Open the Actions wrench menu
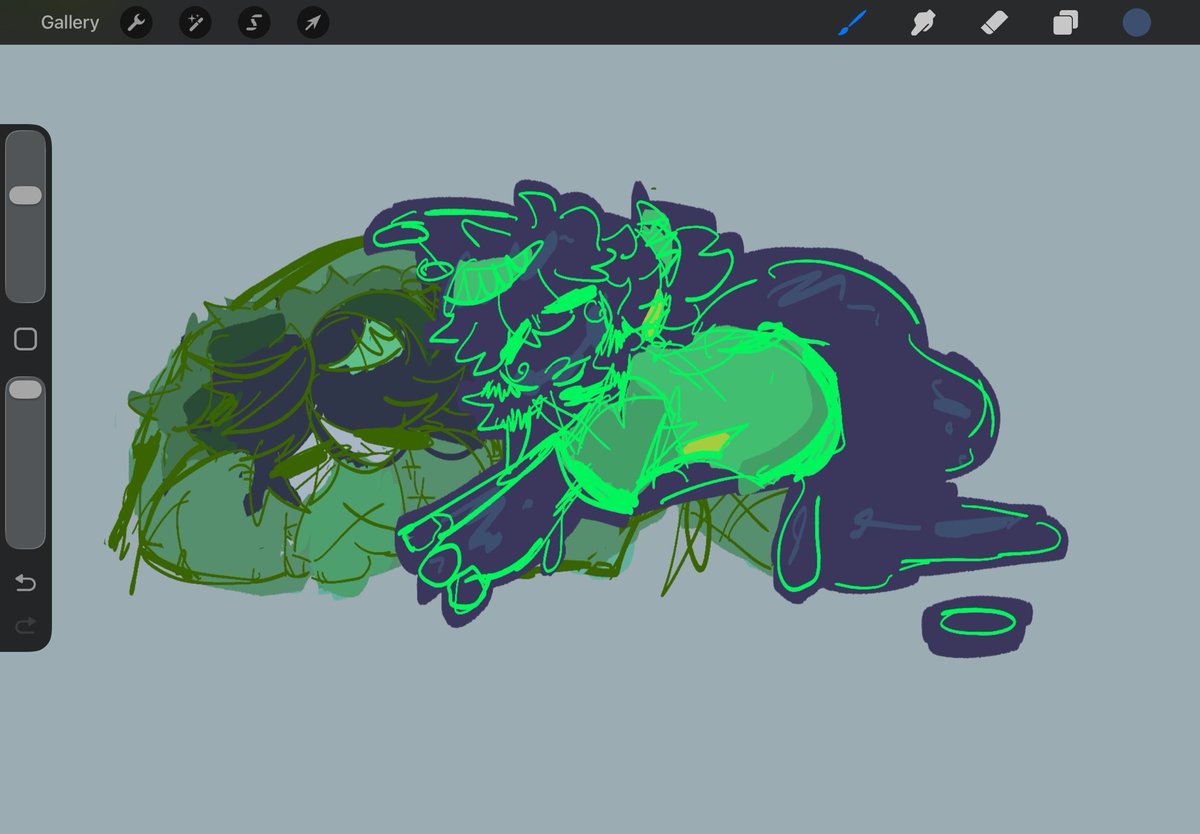Viewport: 1200px width, 834px height. coord(136,23)
